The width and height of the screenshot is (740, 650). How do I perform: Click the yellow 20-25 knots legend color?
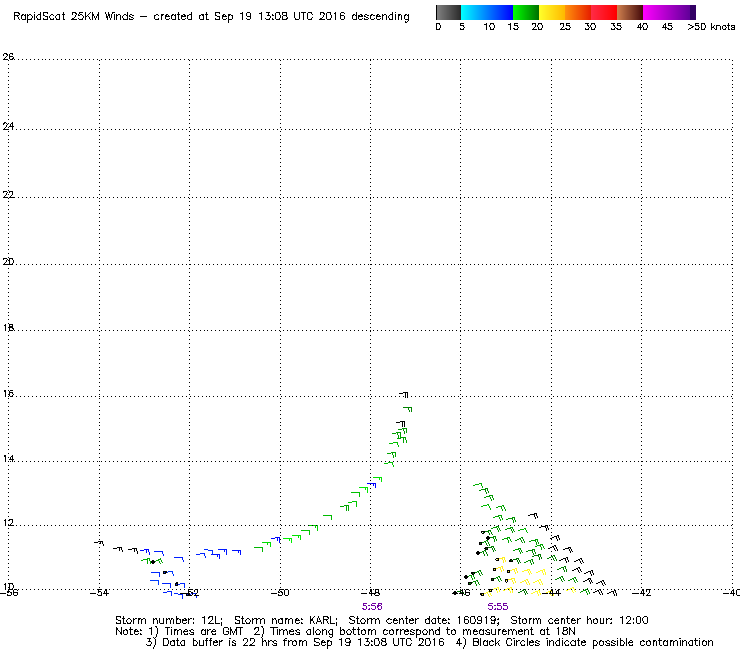tap(552, 12)
